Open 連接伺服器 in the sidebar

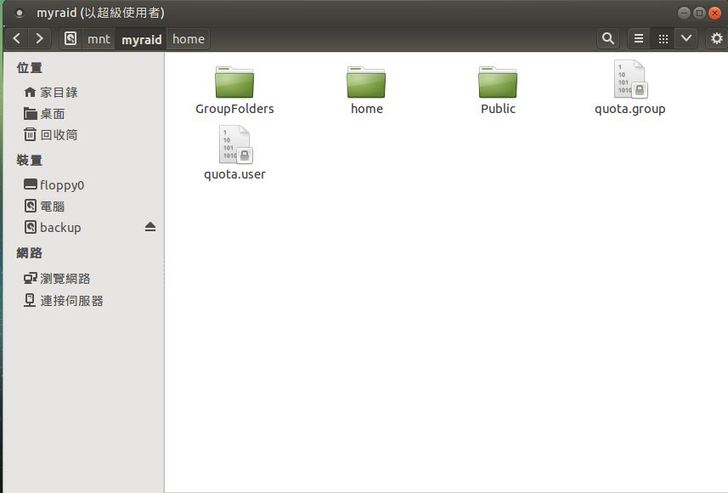point(71,300)
